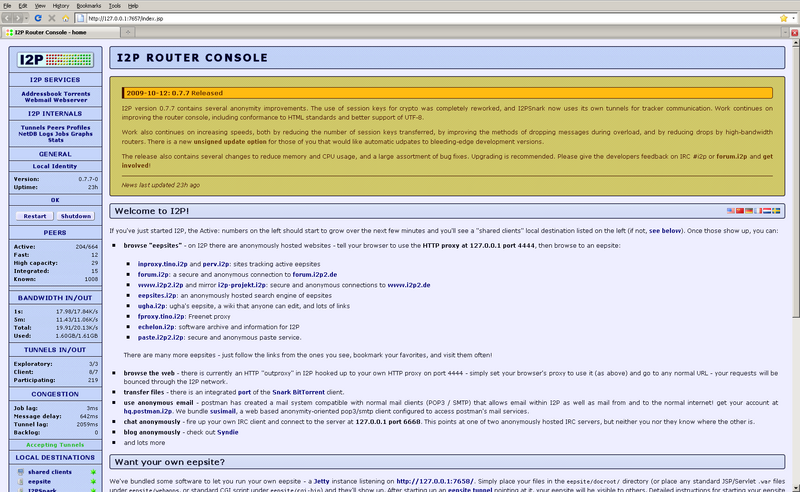Click the browser Forward arrow button
Viewport: 800px width, 492px height.
18,18
